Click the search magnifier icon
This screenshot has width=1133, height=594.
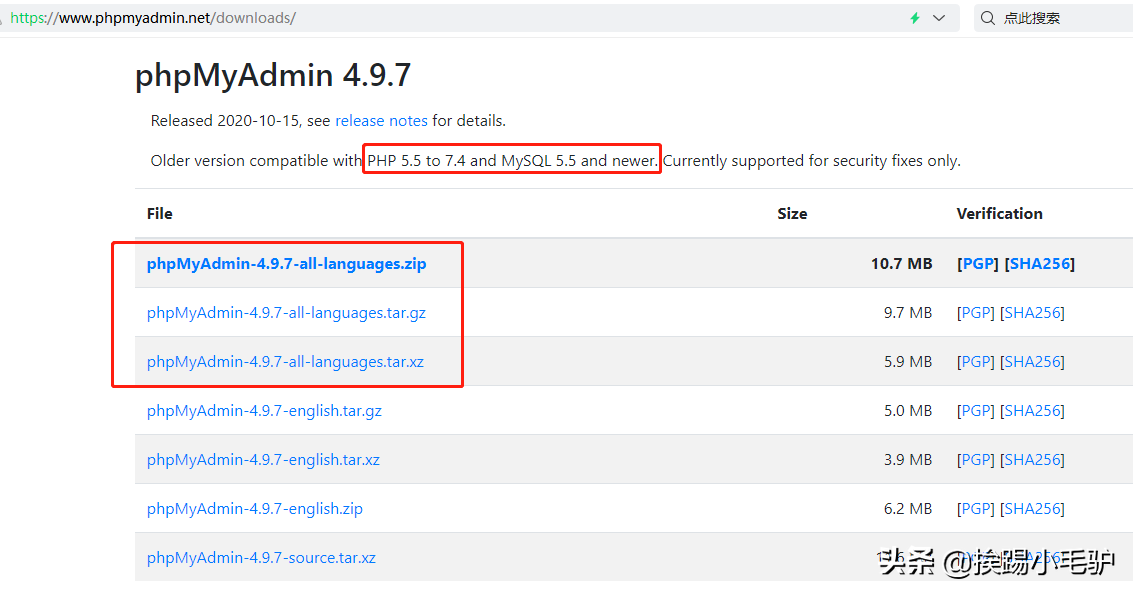click(x=988, y=18)
